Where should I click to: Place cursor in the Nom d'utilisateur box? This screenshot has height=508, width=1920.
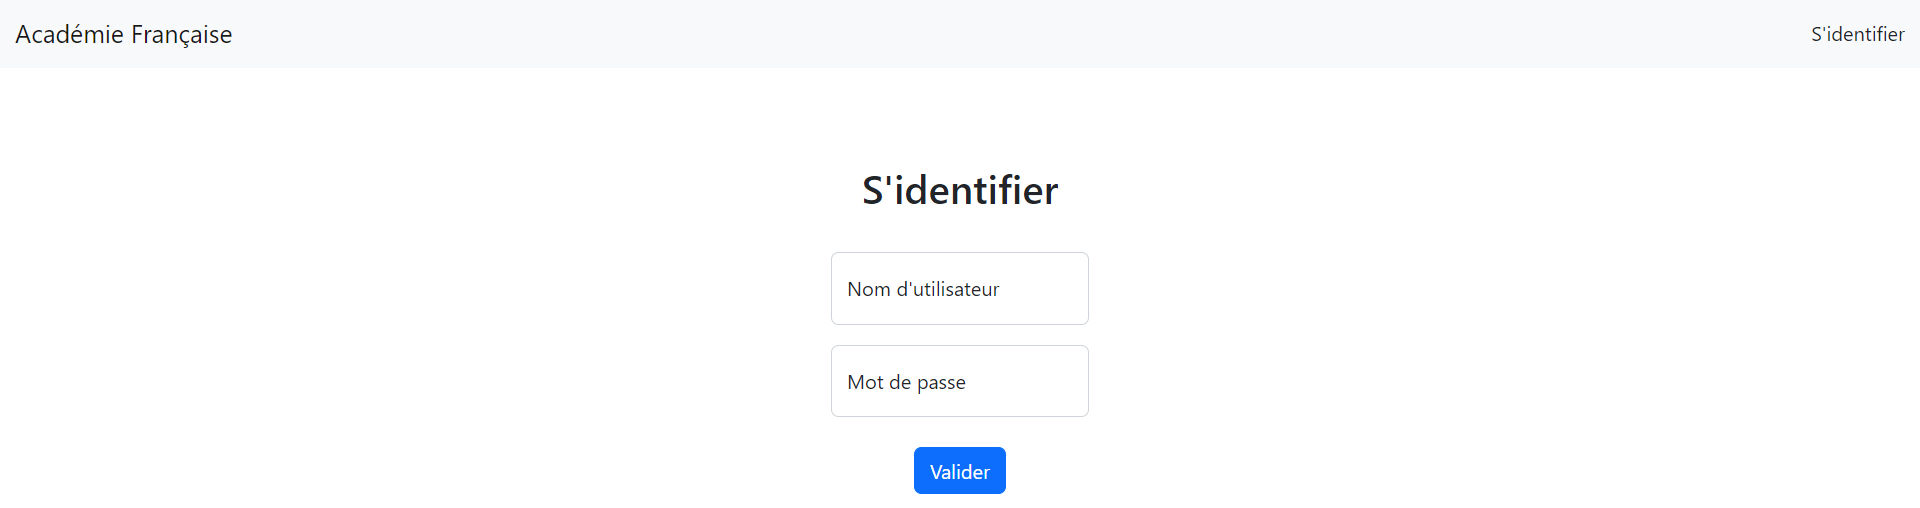pos(959,288)
